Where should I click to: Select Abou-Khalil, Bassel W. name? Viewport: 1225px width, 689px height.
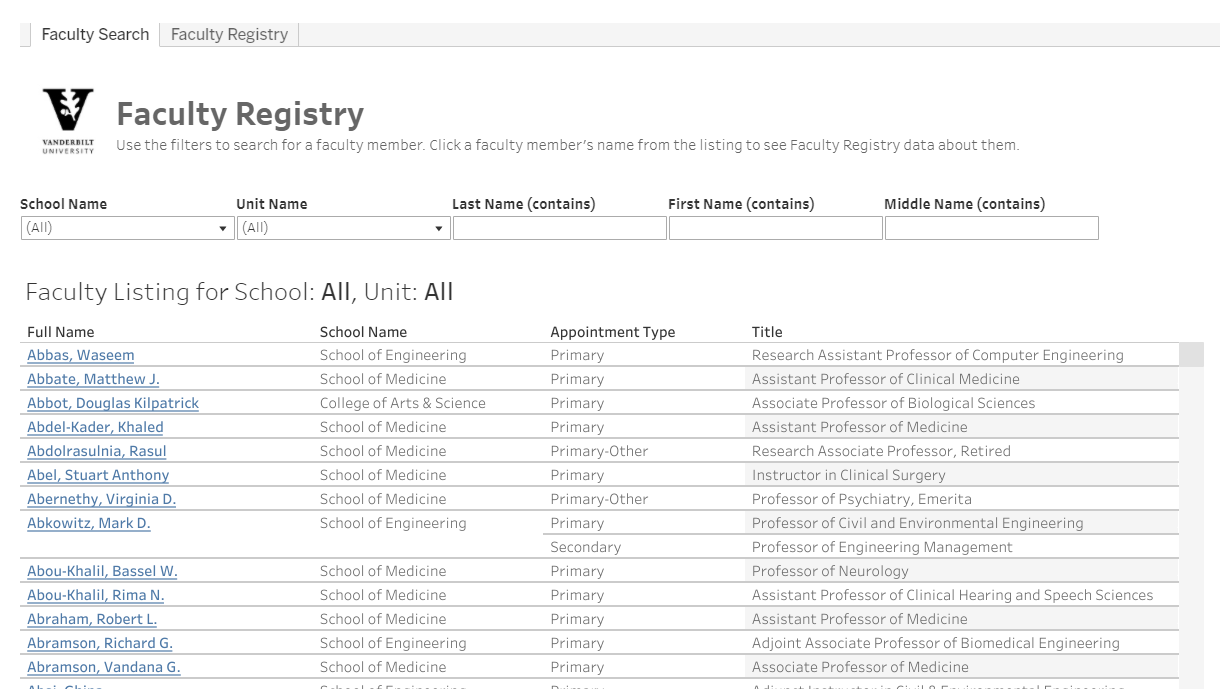click(x=100, y=571)
